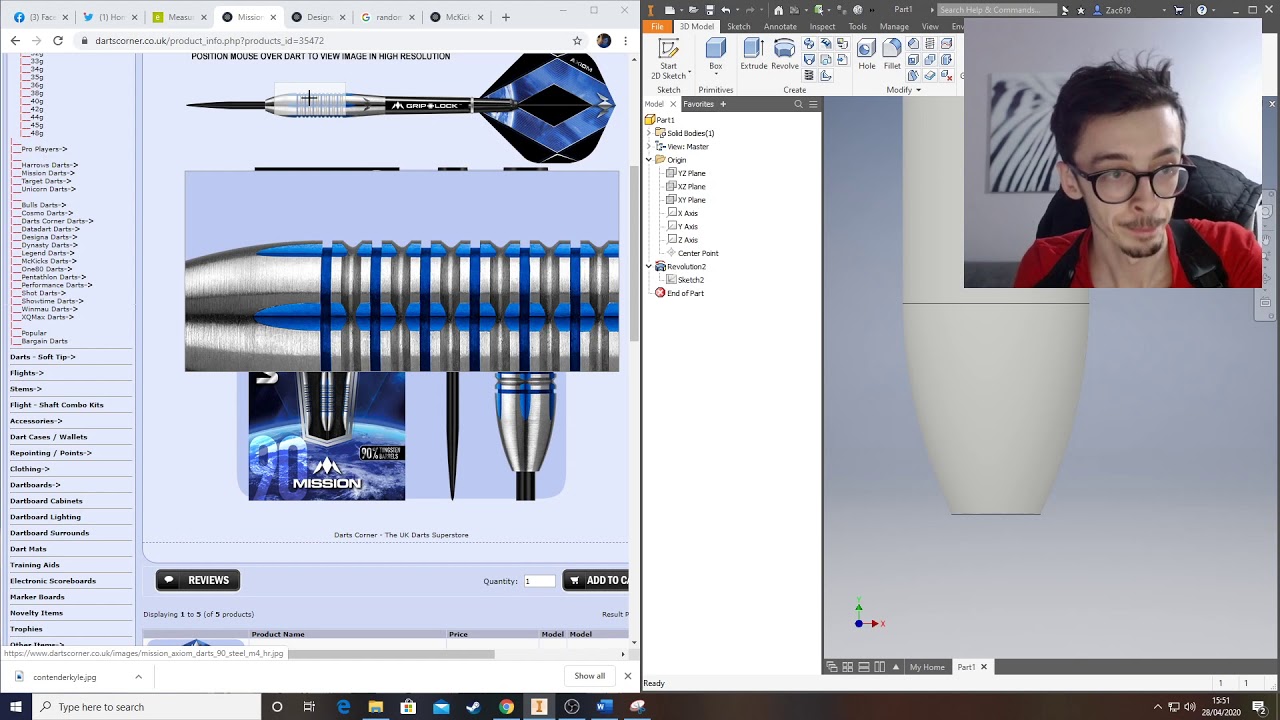
Task: Click the Inventor Save icon
Action: [709, 10]
